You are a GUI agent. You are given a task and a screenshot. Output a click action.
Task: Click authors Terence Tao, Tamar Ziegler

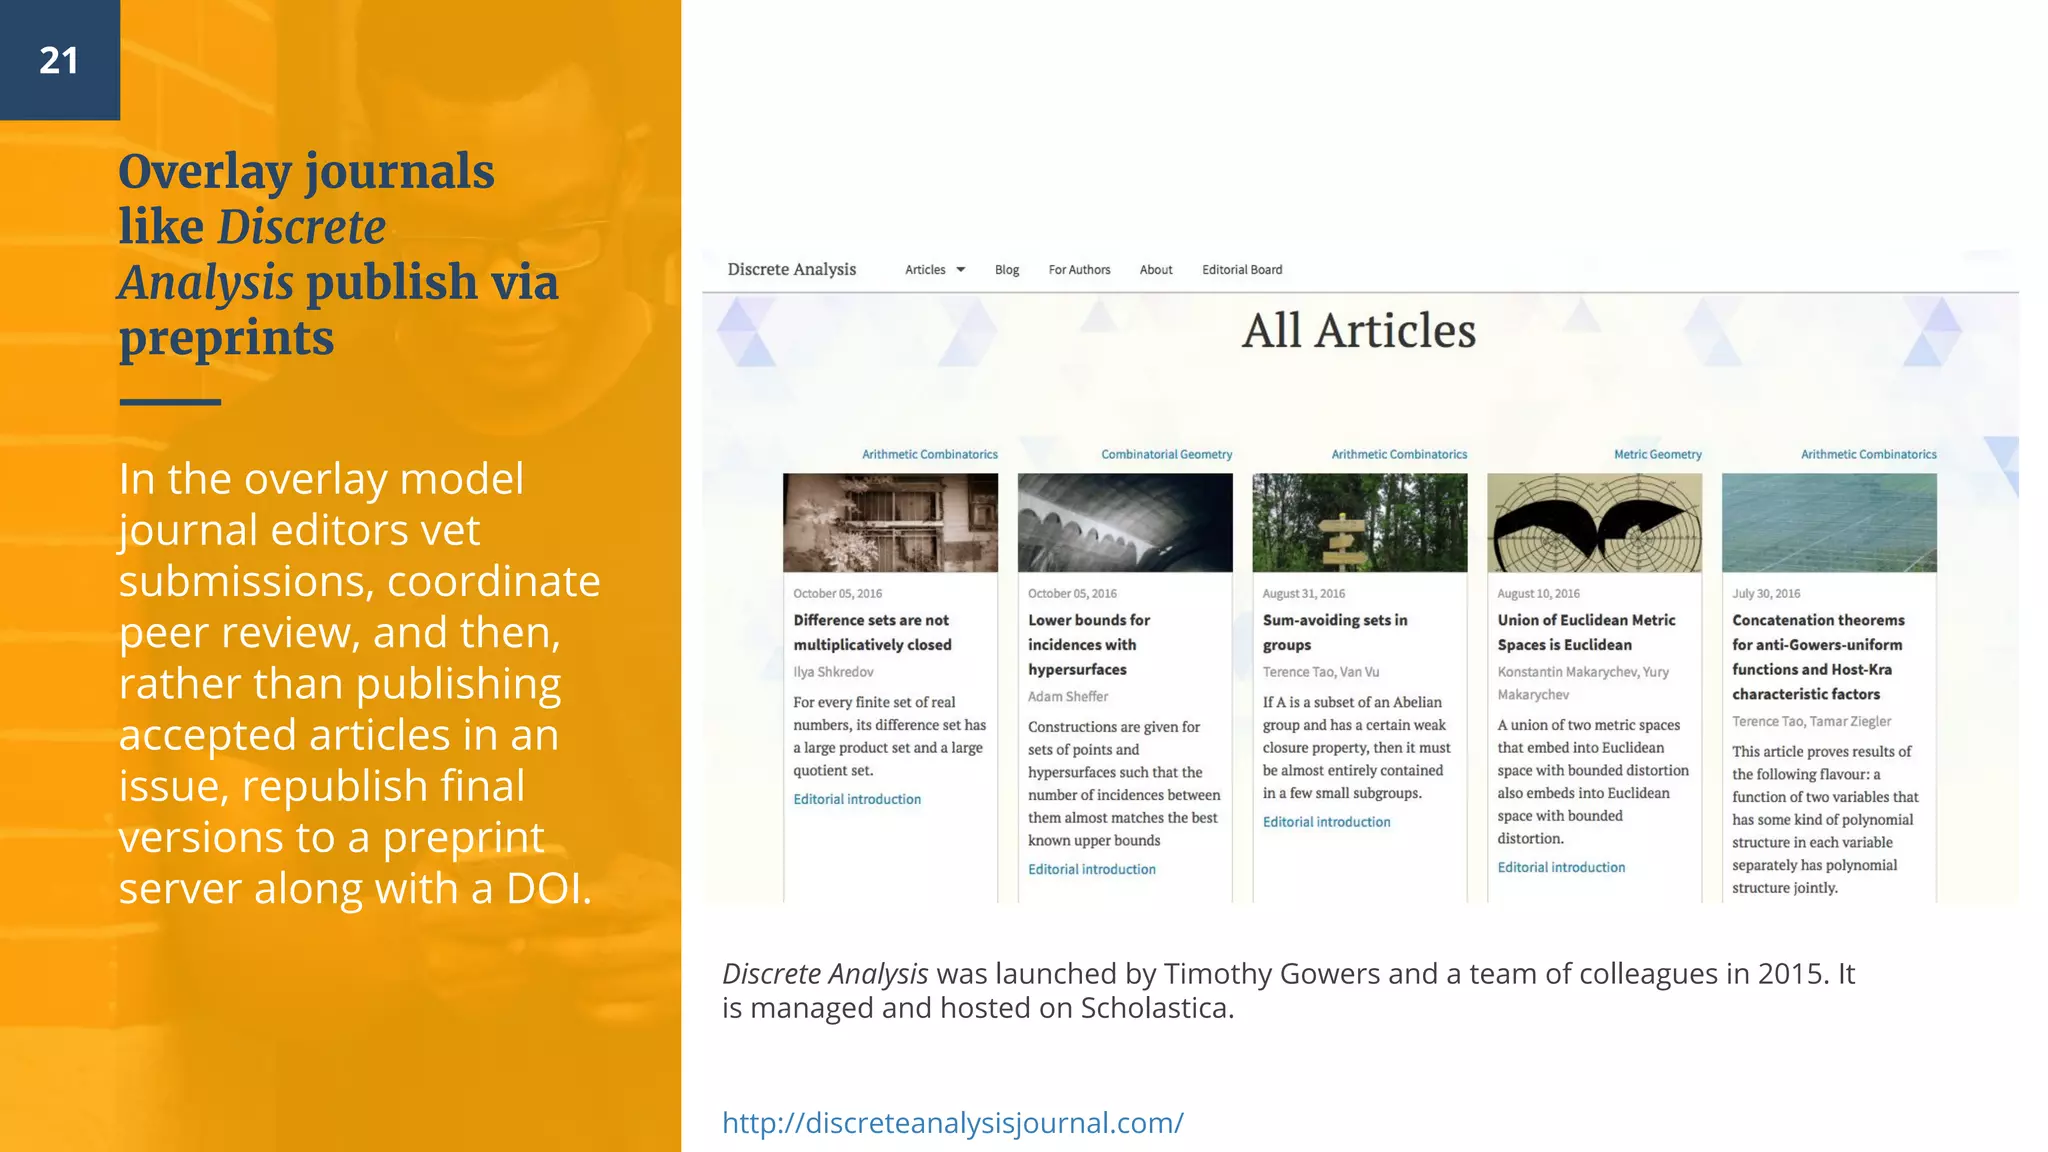[1812, 721]
